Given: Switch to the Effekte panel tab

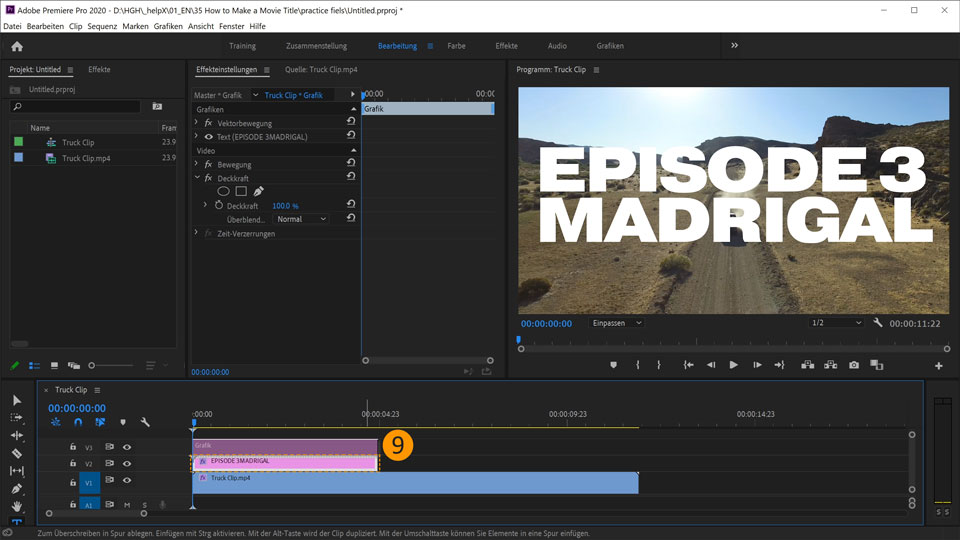Looking at the screenshot, I should [99, 70].
